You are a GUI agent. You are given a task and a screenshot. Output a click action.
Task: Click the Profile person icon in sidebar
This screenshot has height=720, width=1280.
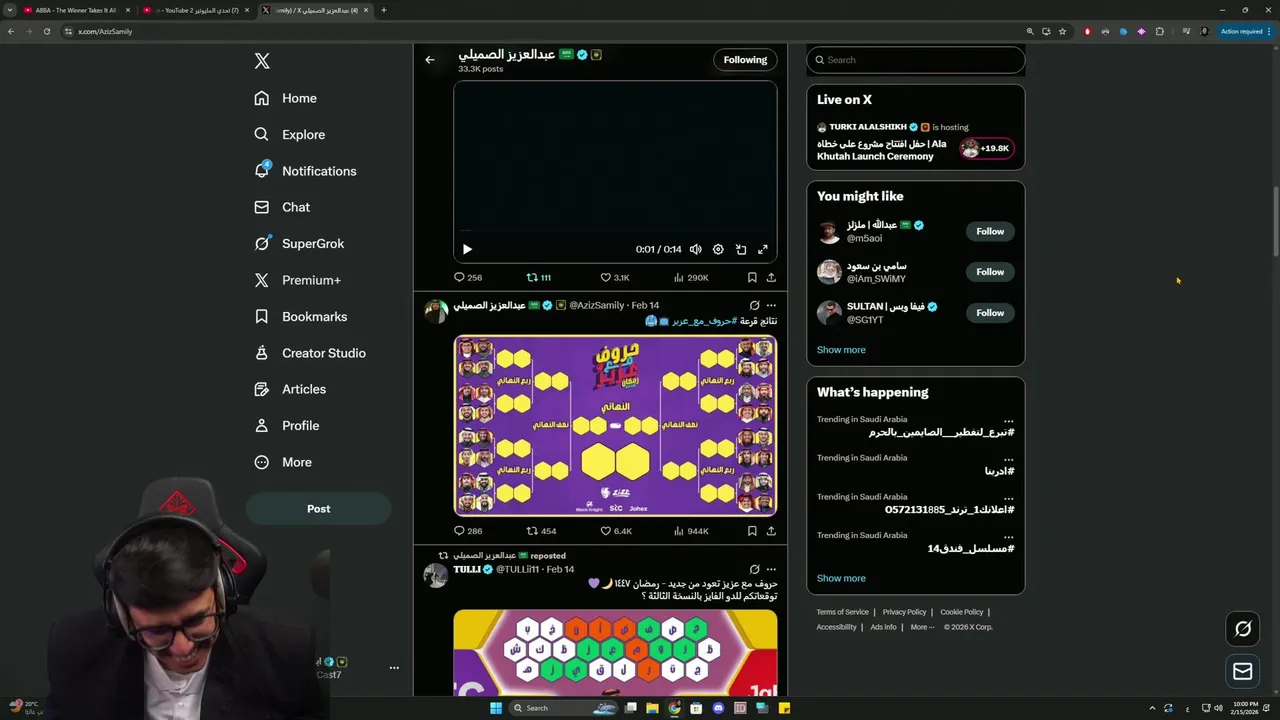pos(262,425)
